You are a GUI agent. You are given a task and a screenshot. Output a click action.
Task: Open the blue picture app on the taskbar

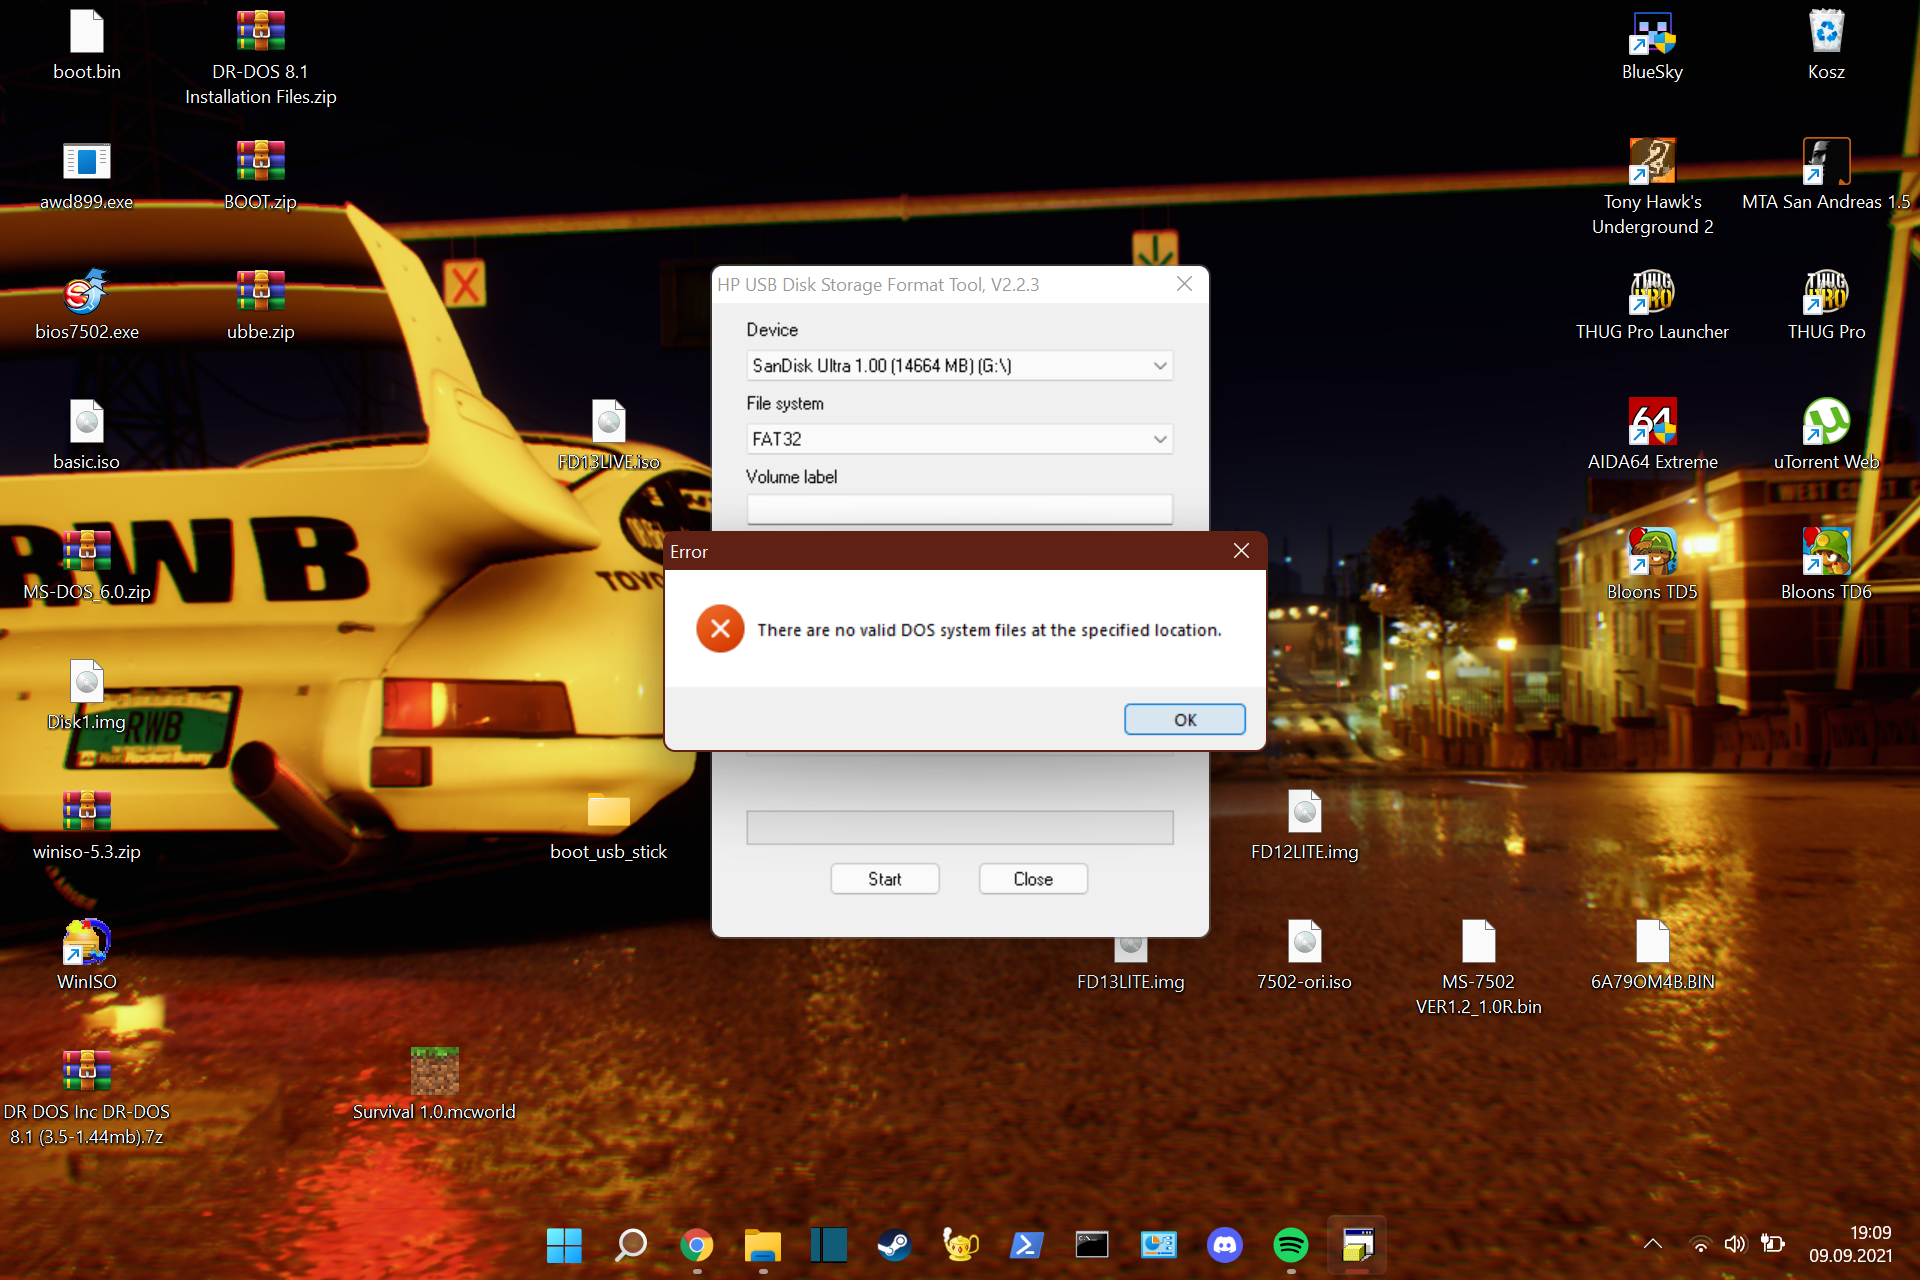[x=1159, y=1245]
